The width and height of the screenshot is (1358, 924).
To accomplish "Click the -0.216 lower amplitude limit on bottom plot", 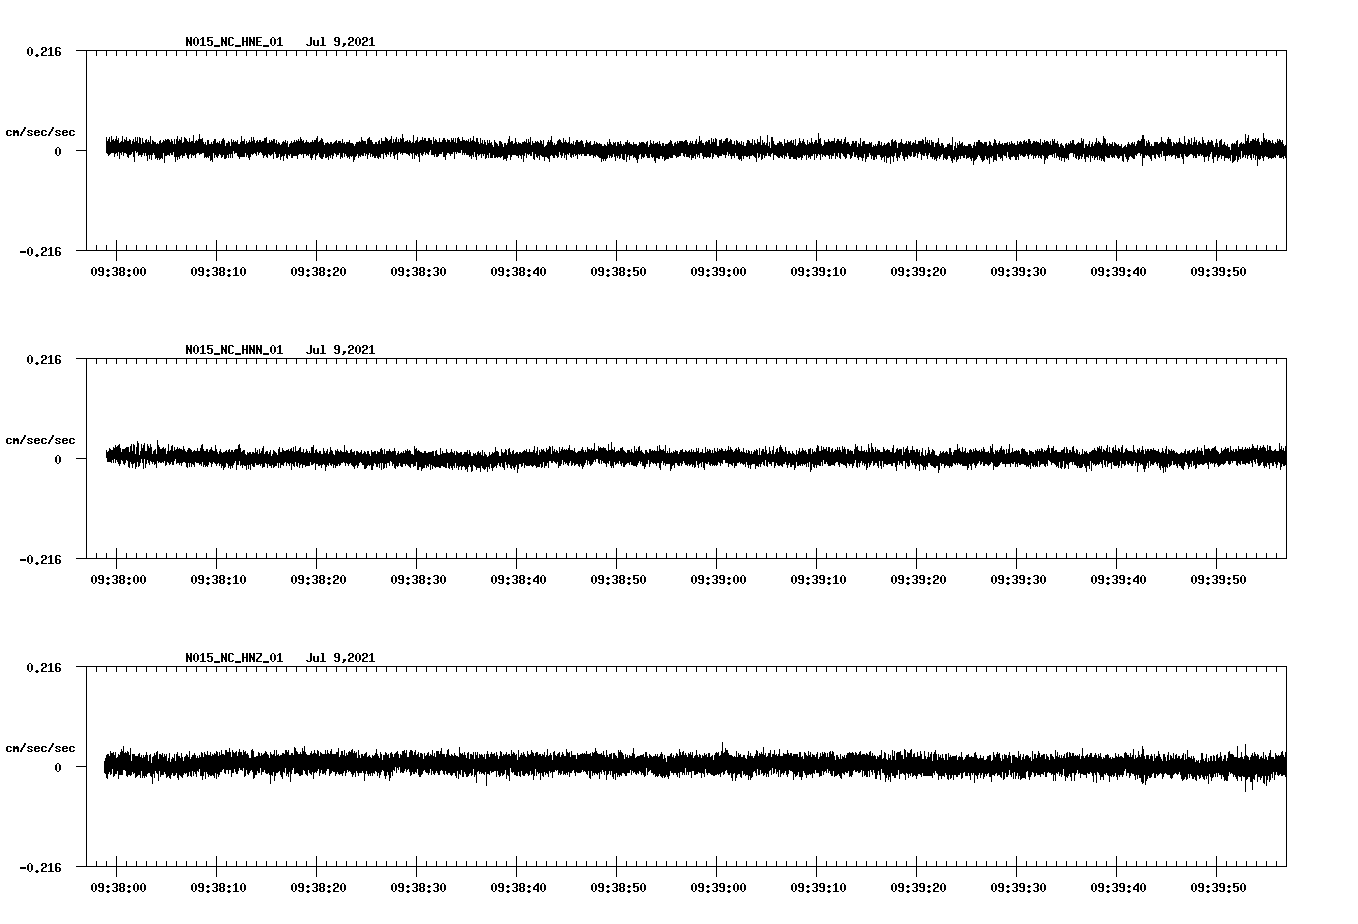I will (38, 869).
